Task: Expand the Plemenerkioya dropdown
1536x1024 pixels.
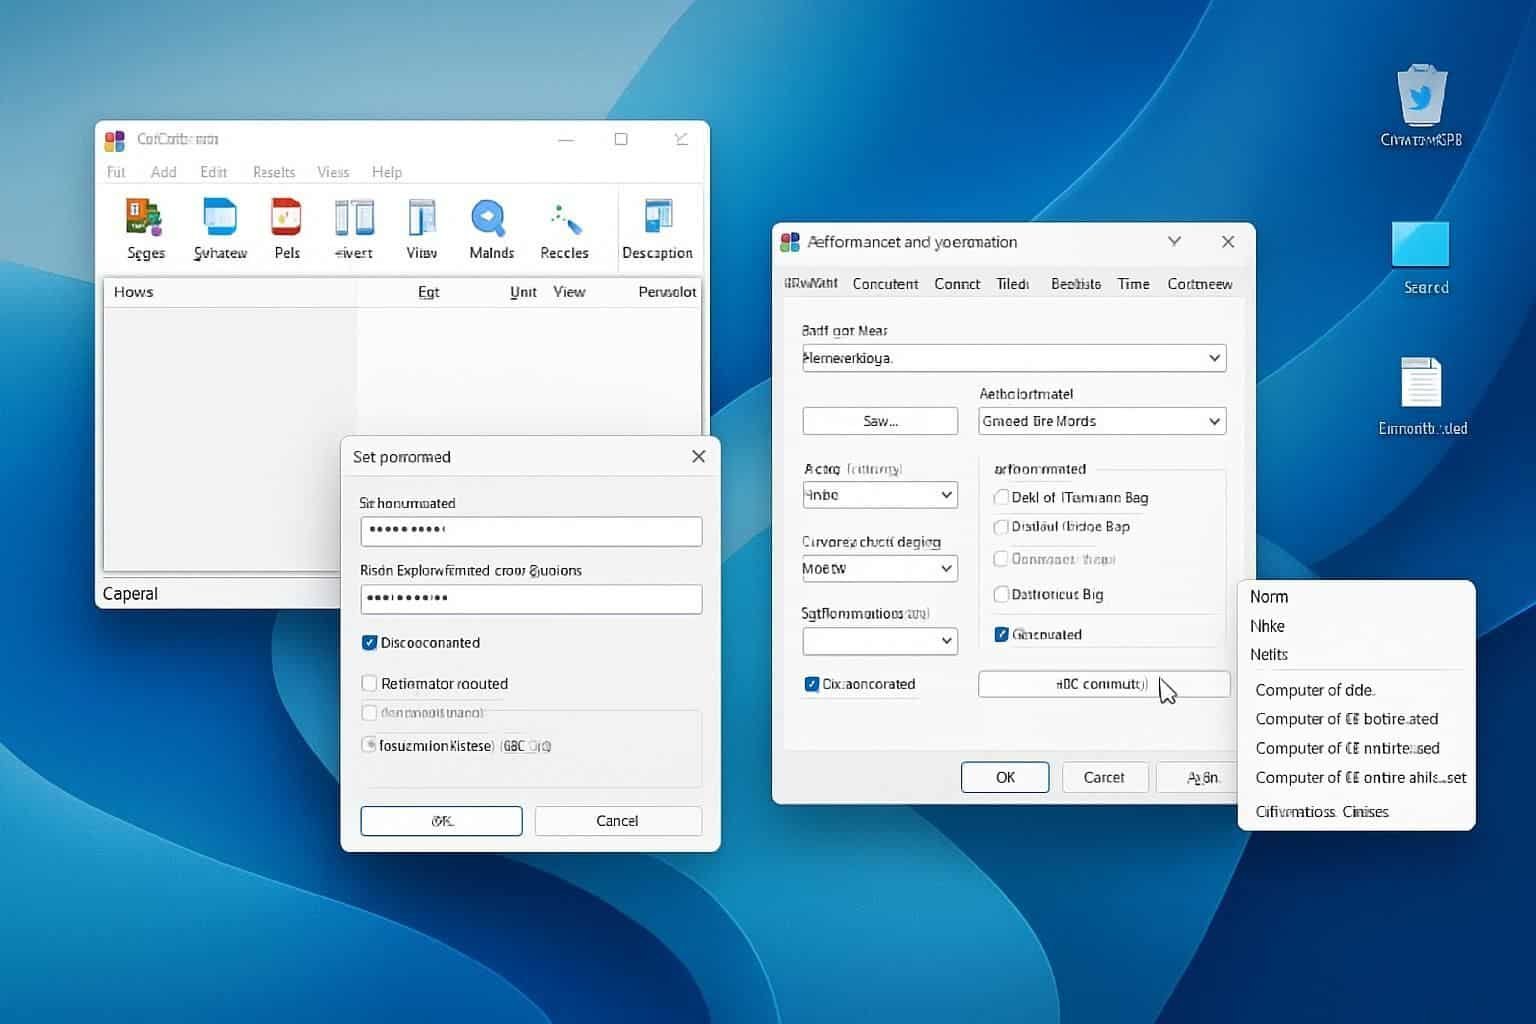Action: pyautogui.click(x=1014, y=358)
